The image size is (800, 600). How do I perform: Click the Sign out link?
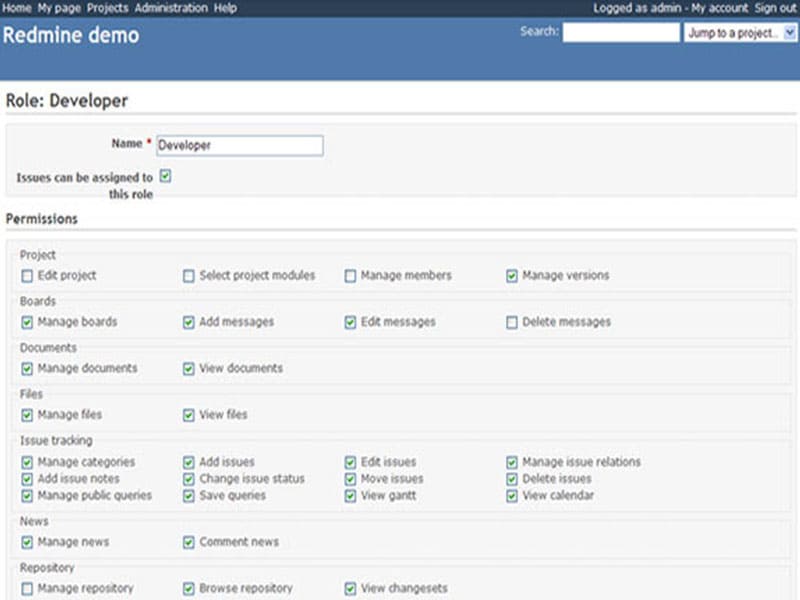coord(775,7)
